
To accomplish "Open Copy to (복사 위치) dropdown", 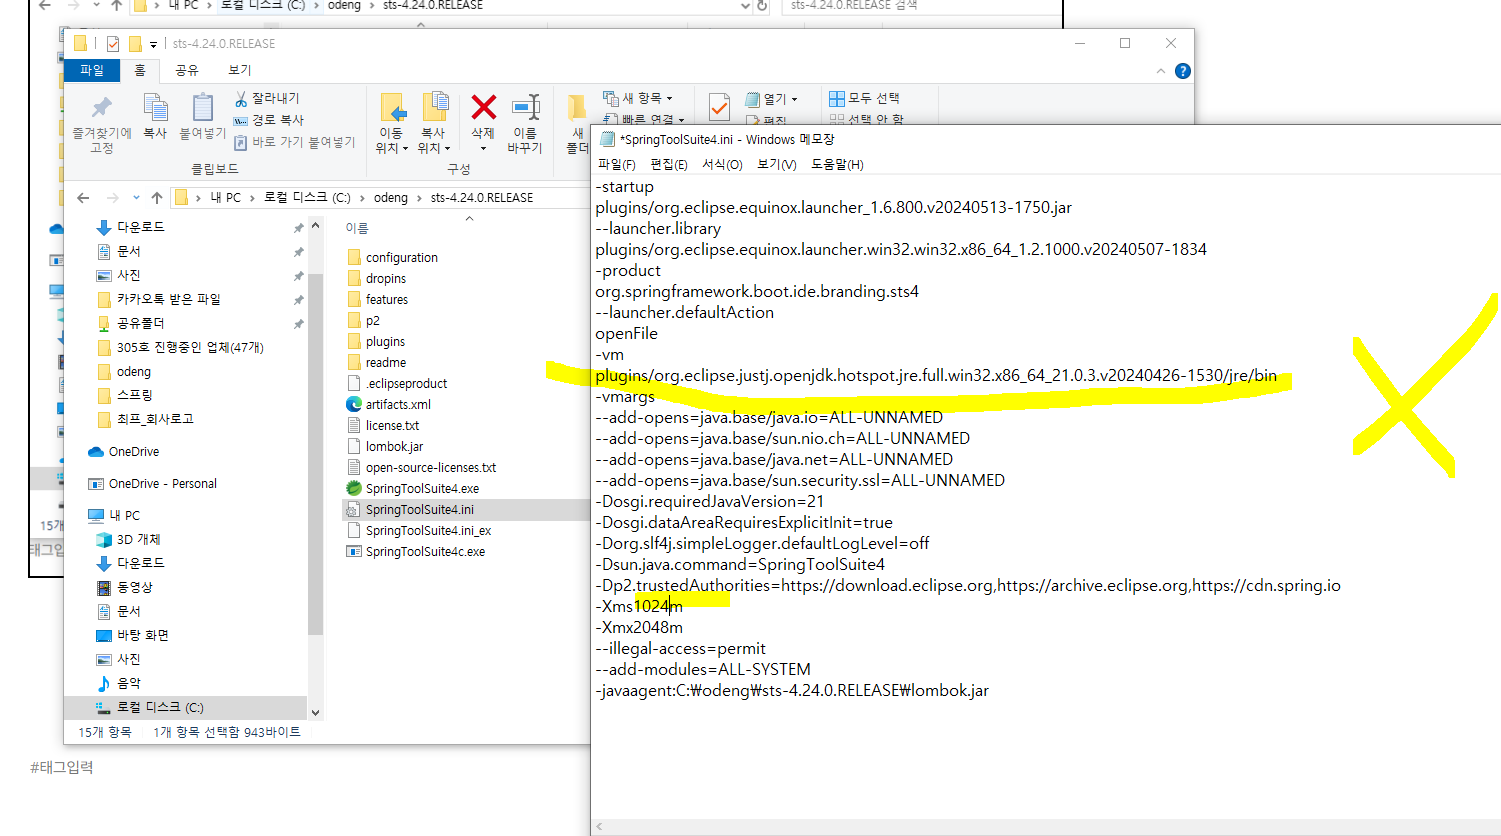I will coord(434,140).
